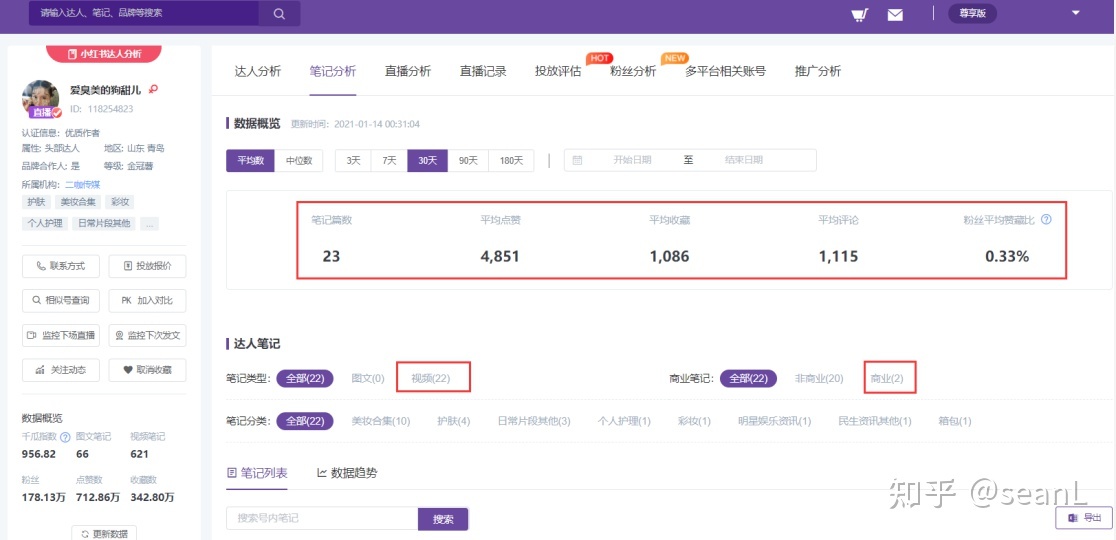Select 商业笔记 全部(22) filter

(749, 378)
